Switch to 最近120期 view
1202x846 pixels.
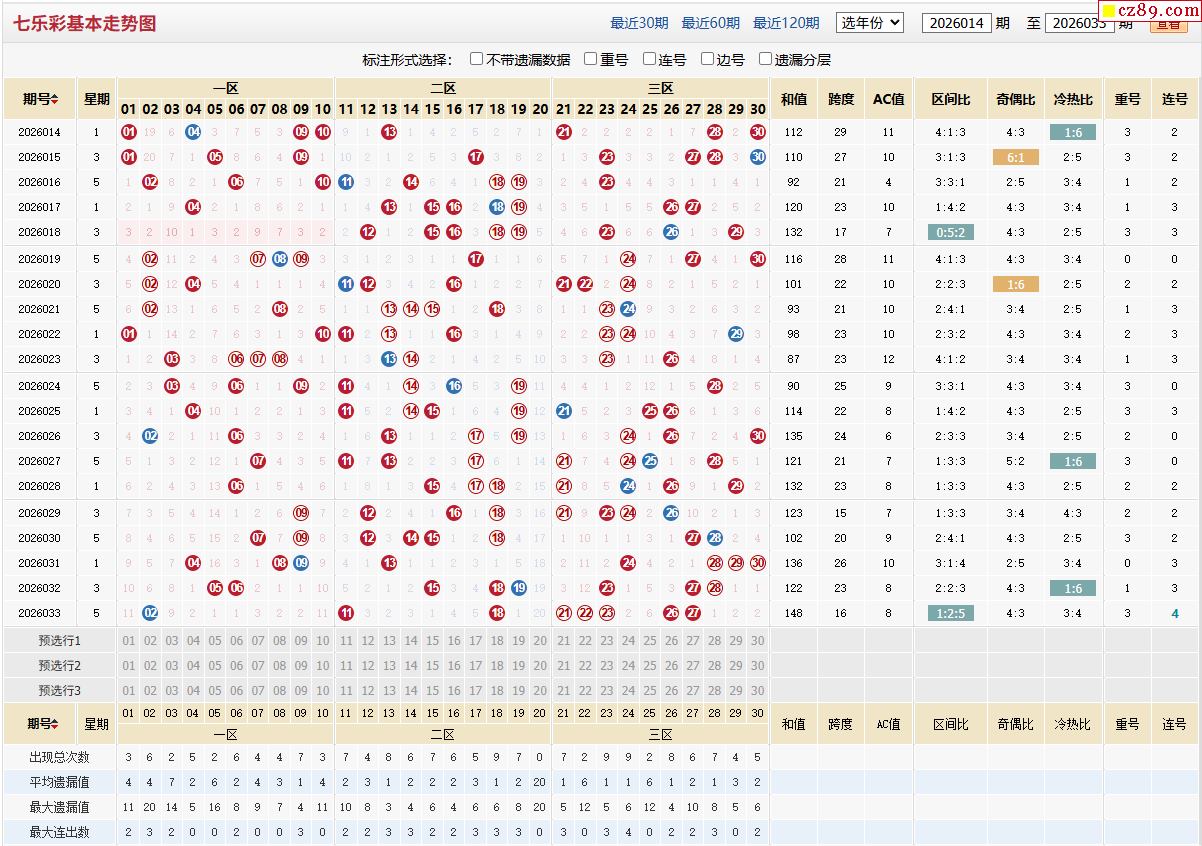pyautogui.click(x=785, y=23)
